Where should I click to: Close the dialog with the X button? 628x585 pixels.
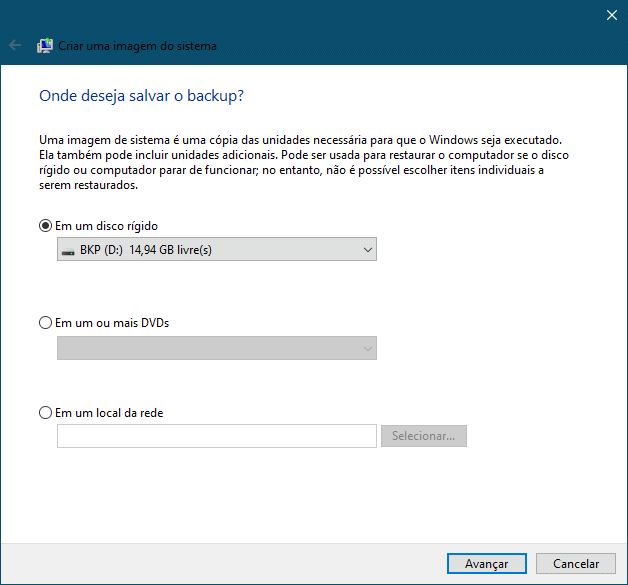[611, 15]
